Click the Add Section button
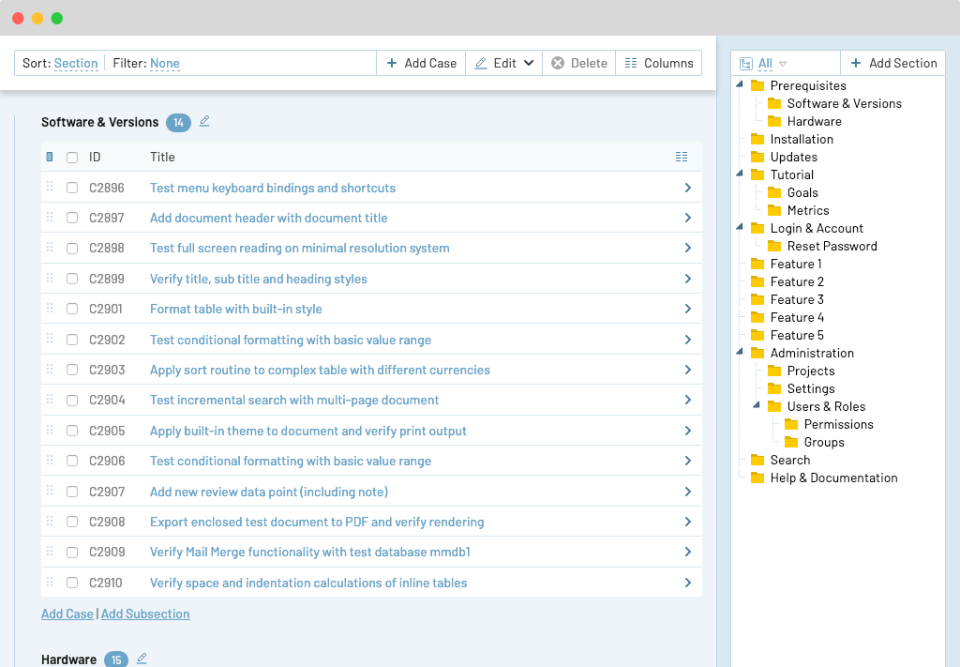The image size is (960, 667). click(893, 62)
